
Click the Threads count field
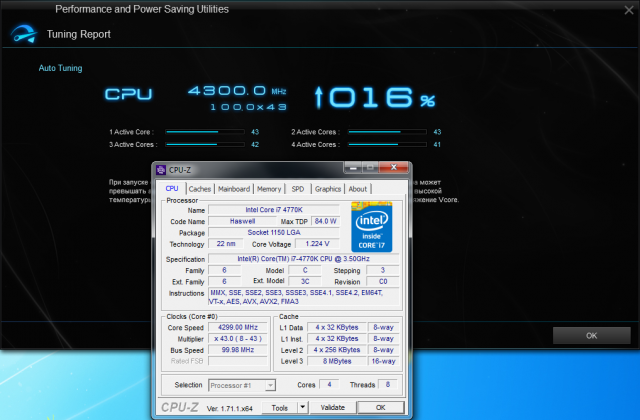pyautogui.click(x=387, y=384)
